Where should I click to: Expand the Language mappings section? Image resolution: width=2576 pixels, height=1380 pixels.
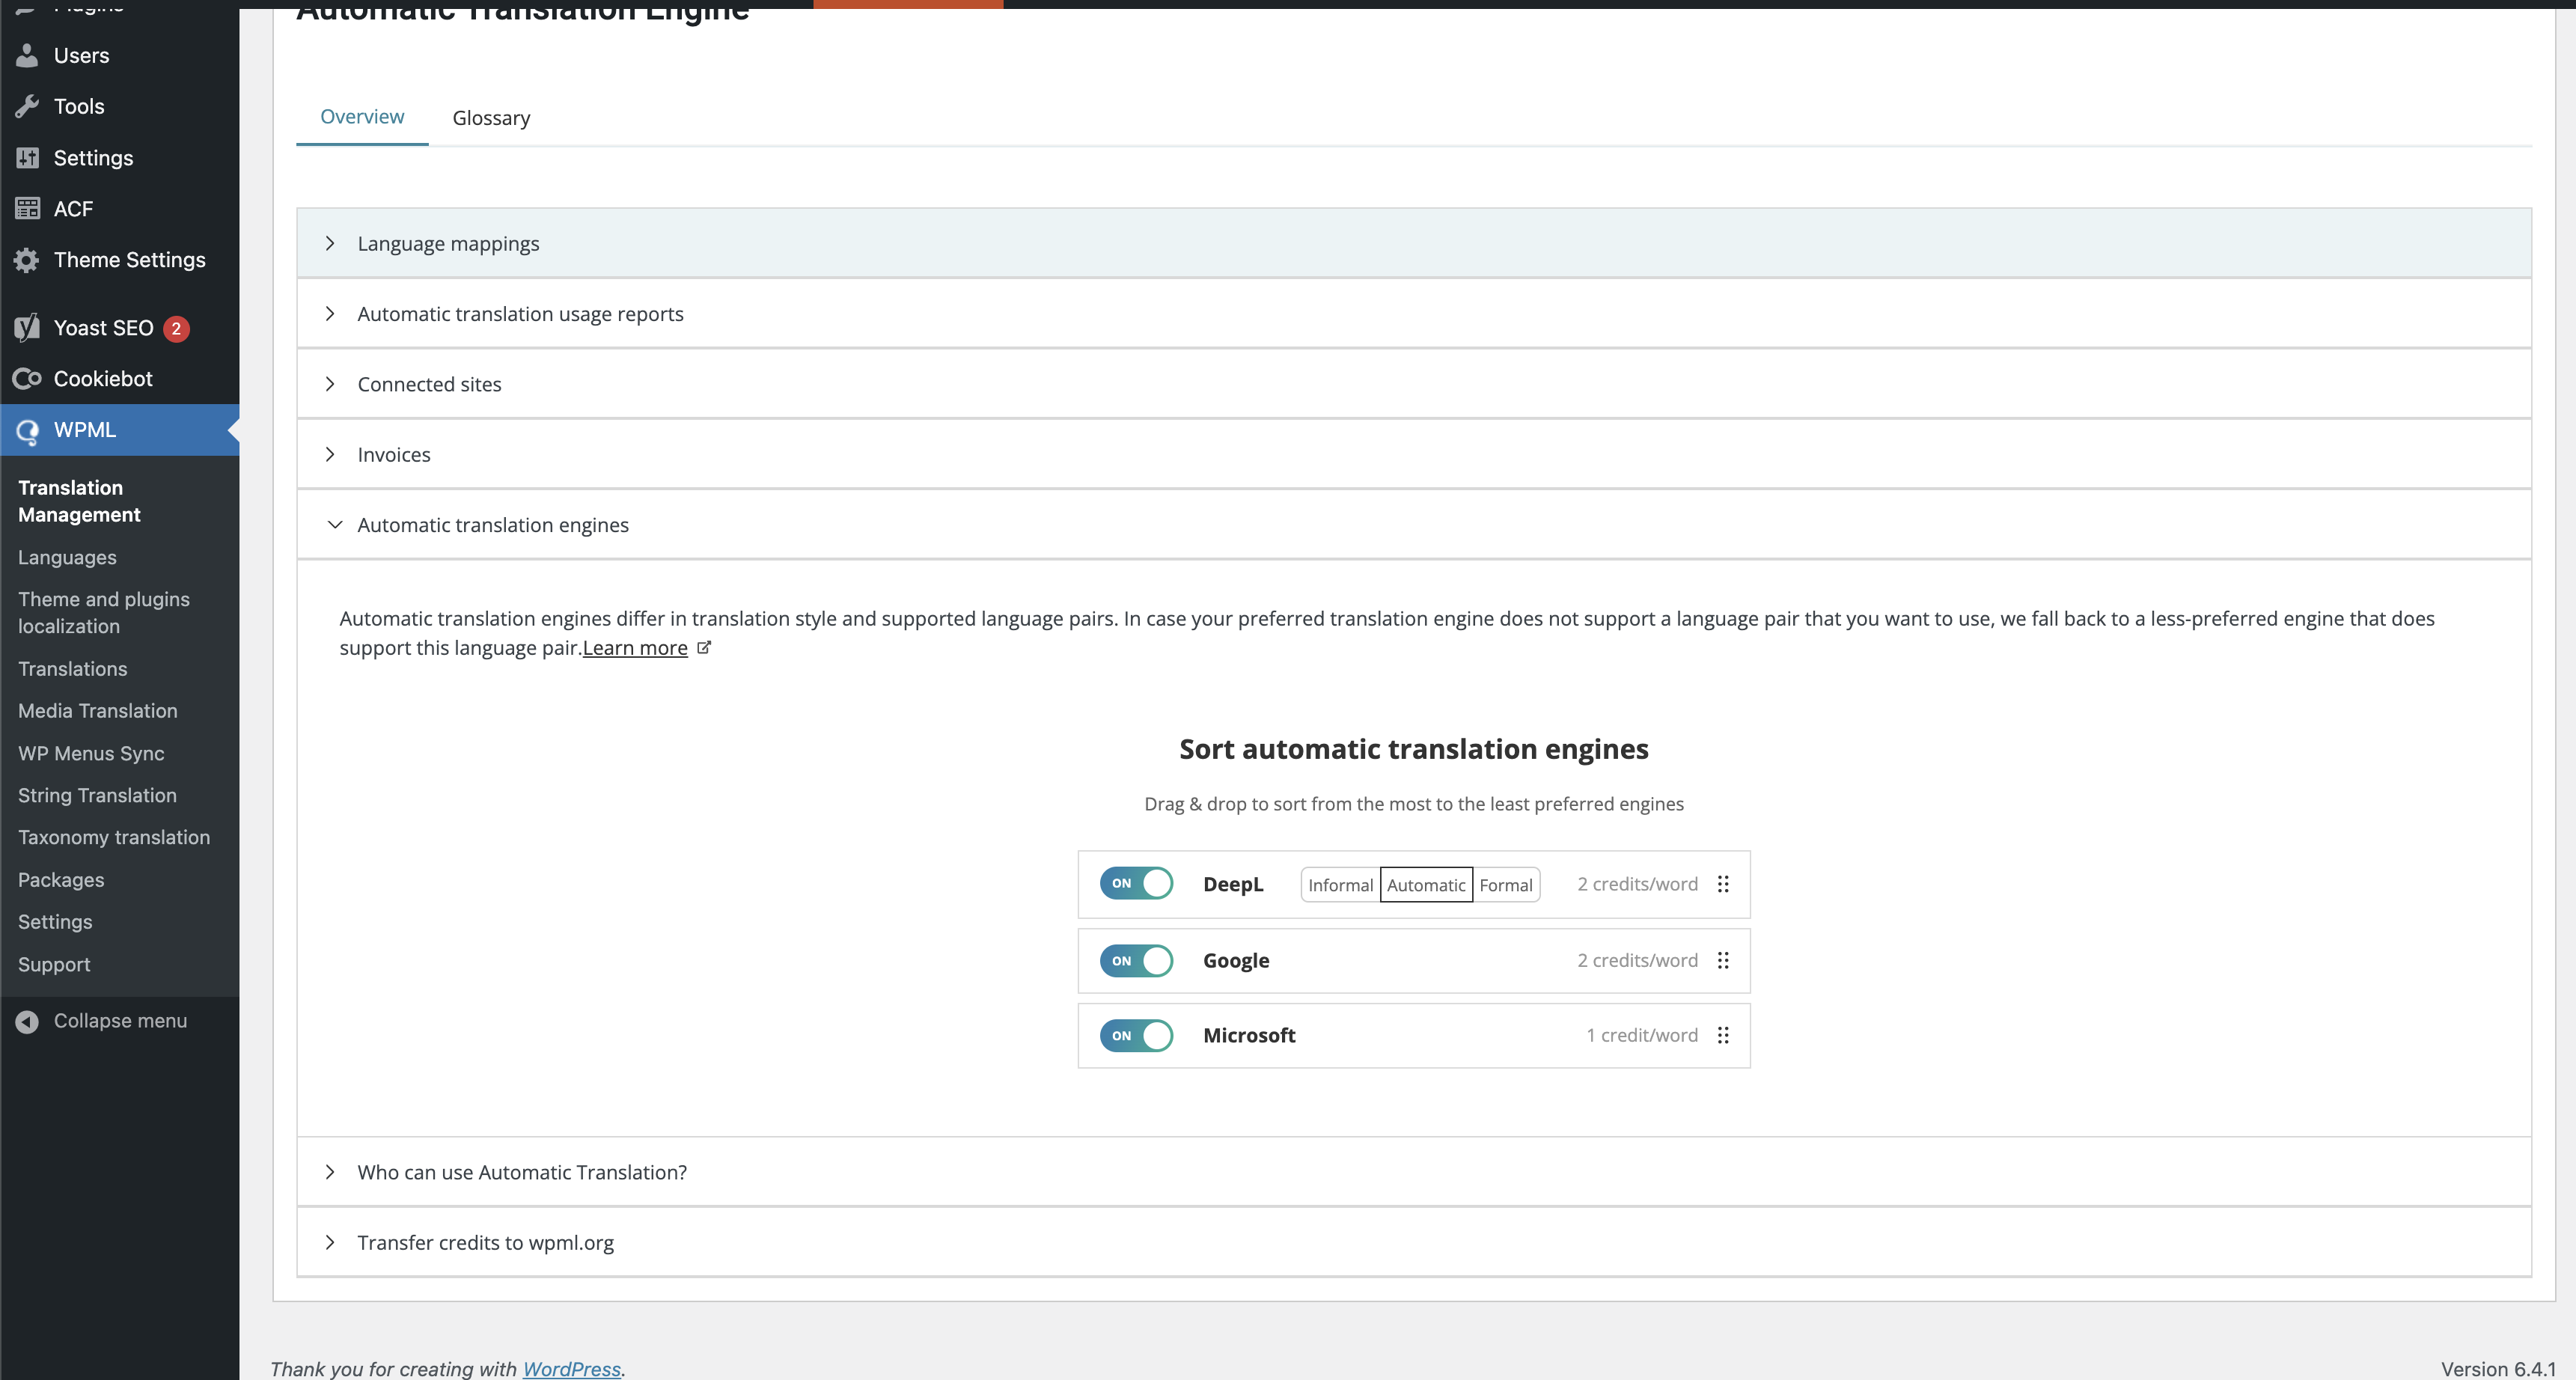(1413, 243)
